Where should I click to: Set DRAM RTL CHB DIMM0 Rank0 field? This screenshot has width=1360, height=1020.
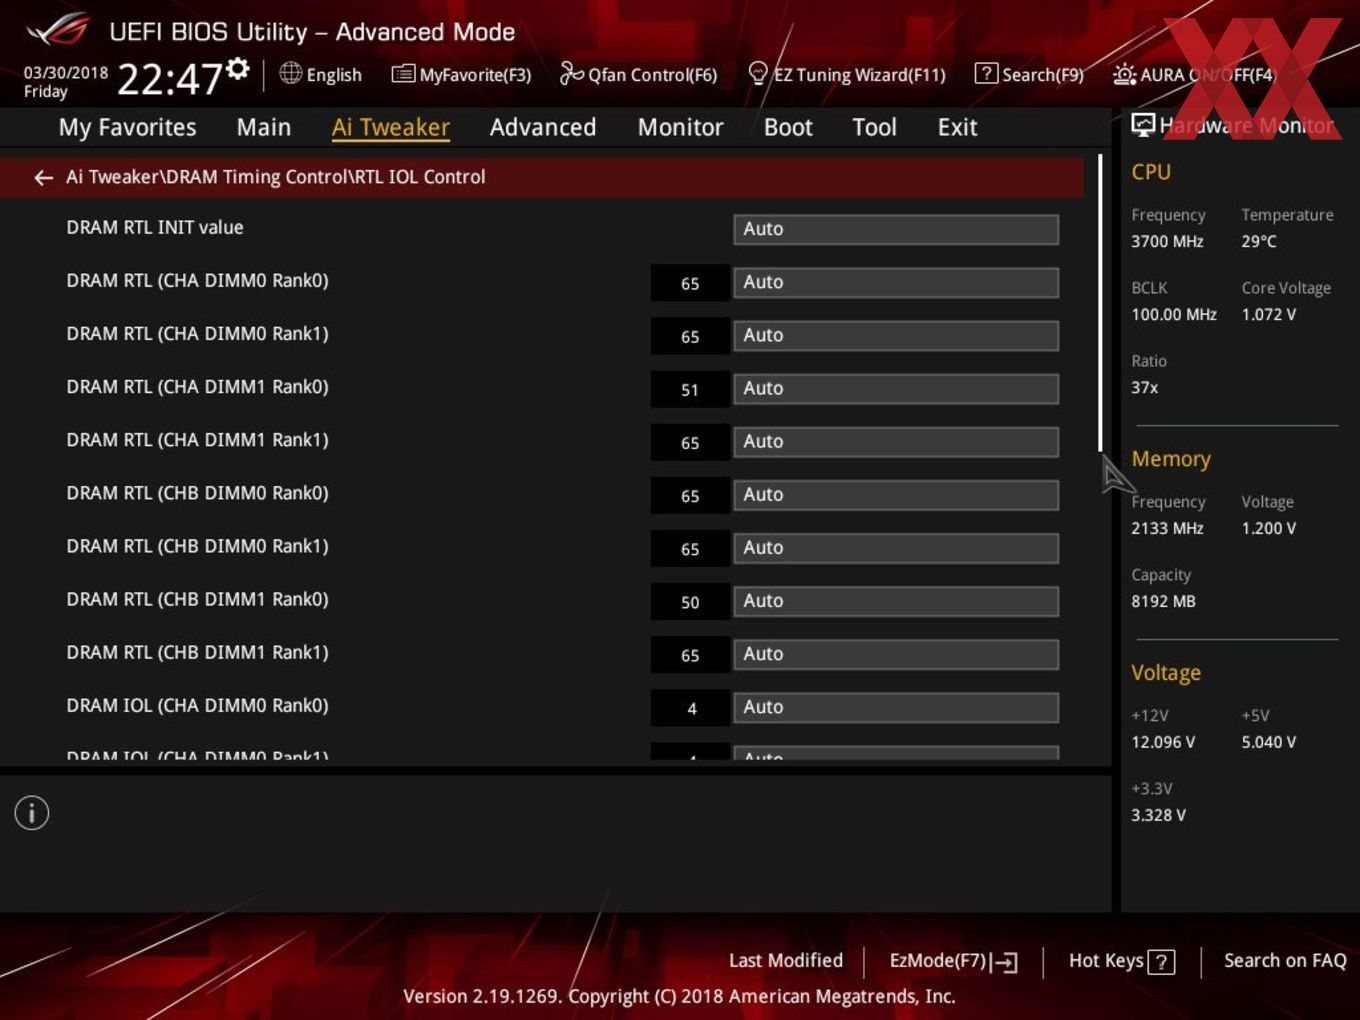coord(896,494)
